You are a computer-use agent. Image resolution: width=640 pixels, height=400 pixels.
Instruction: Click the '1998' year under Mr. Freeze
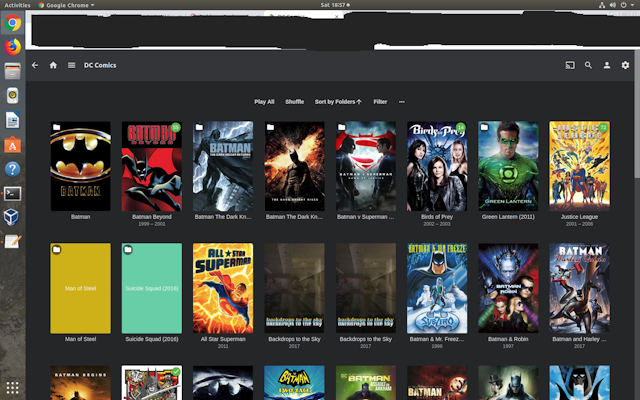tap(437, 346)
